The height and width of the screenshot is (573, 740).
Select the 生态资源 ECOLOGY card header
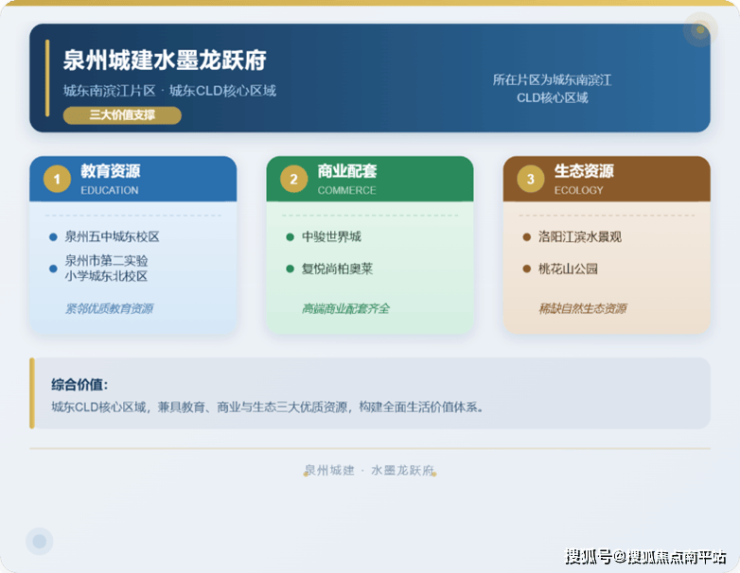click(x=607, y=179)
